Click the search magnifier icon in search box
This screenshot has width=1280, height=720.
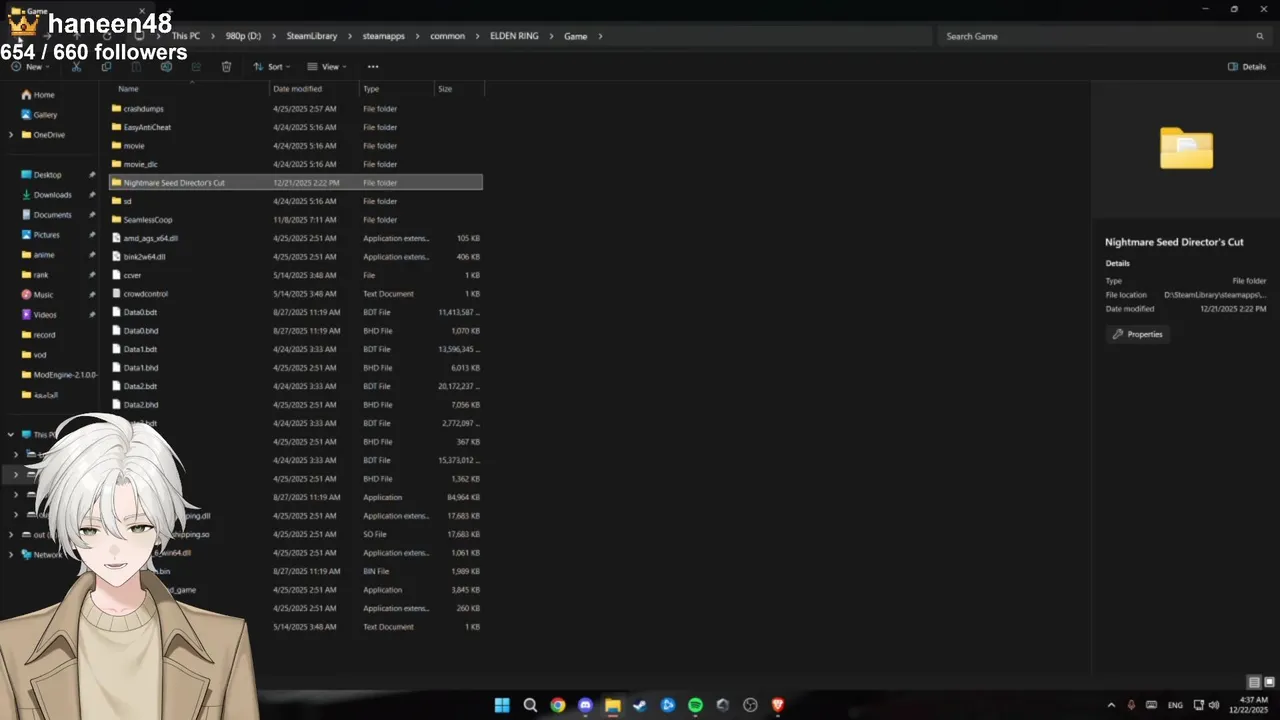(1260, 36)
